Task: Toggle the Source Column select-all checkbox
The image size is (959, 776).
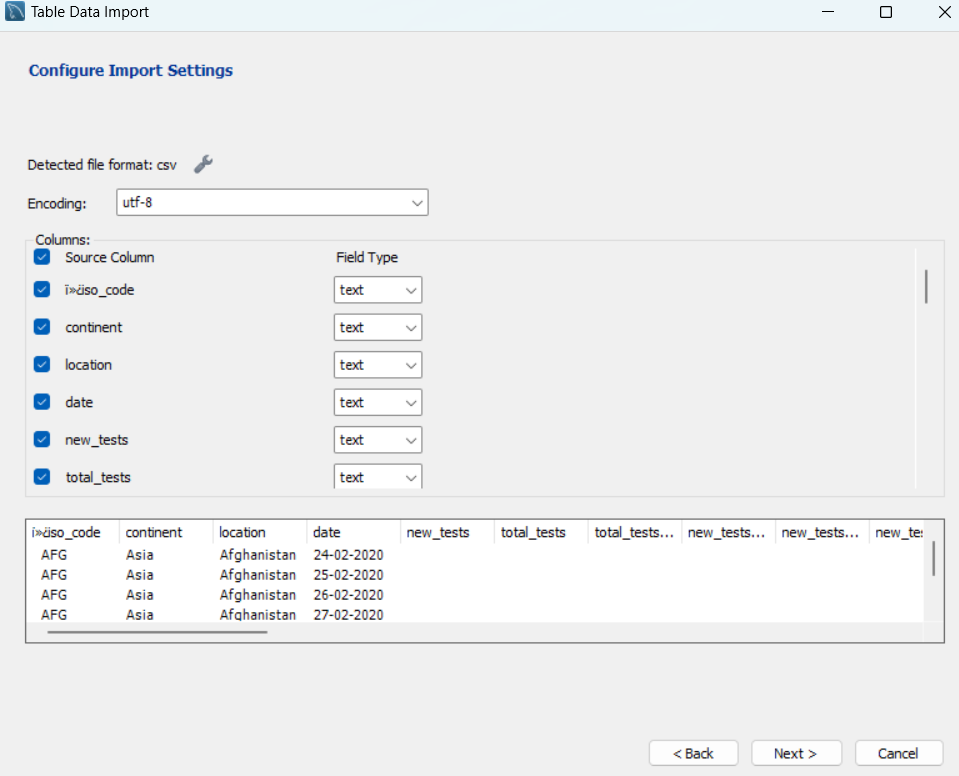Action: 41,257
